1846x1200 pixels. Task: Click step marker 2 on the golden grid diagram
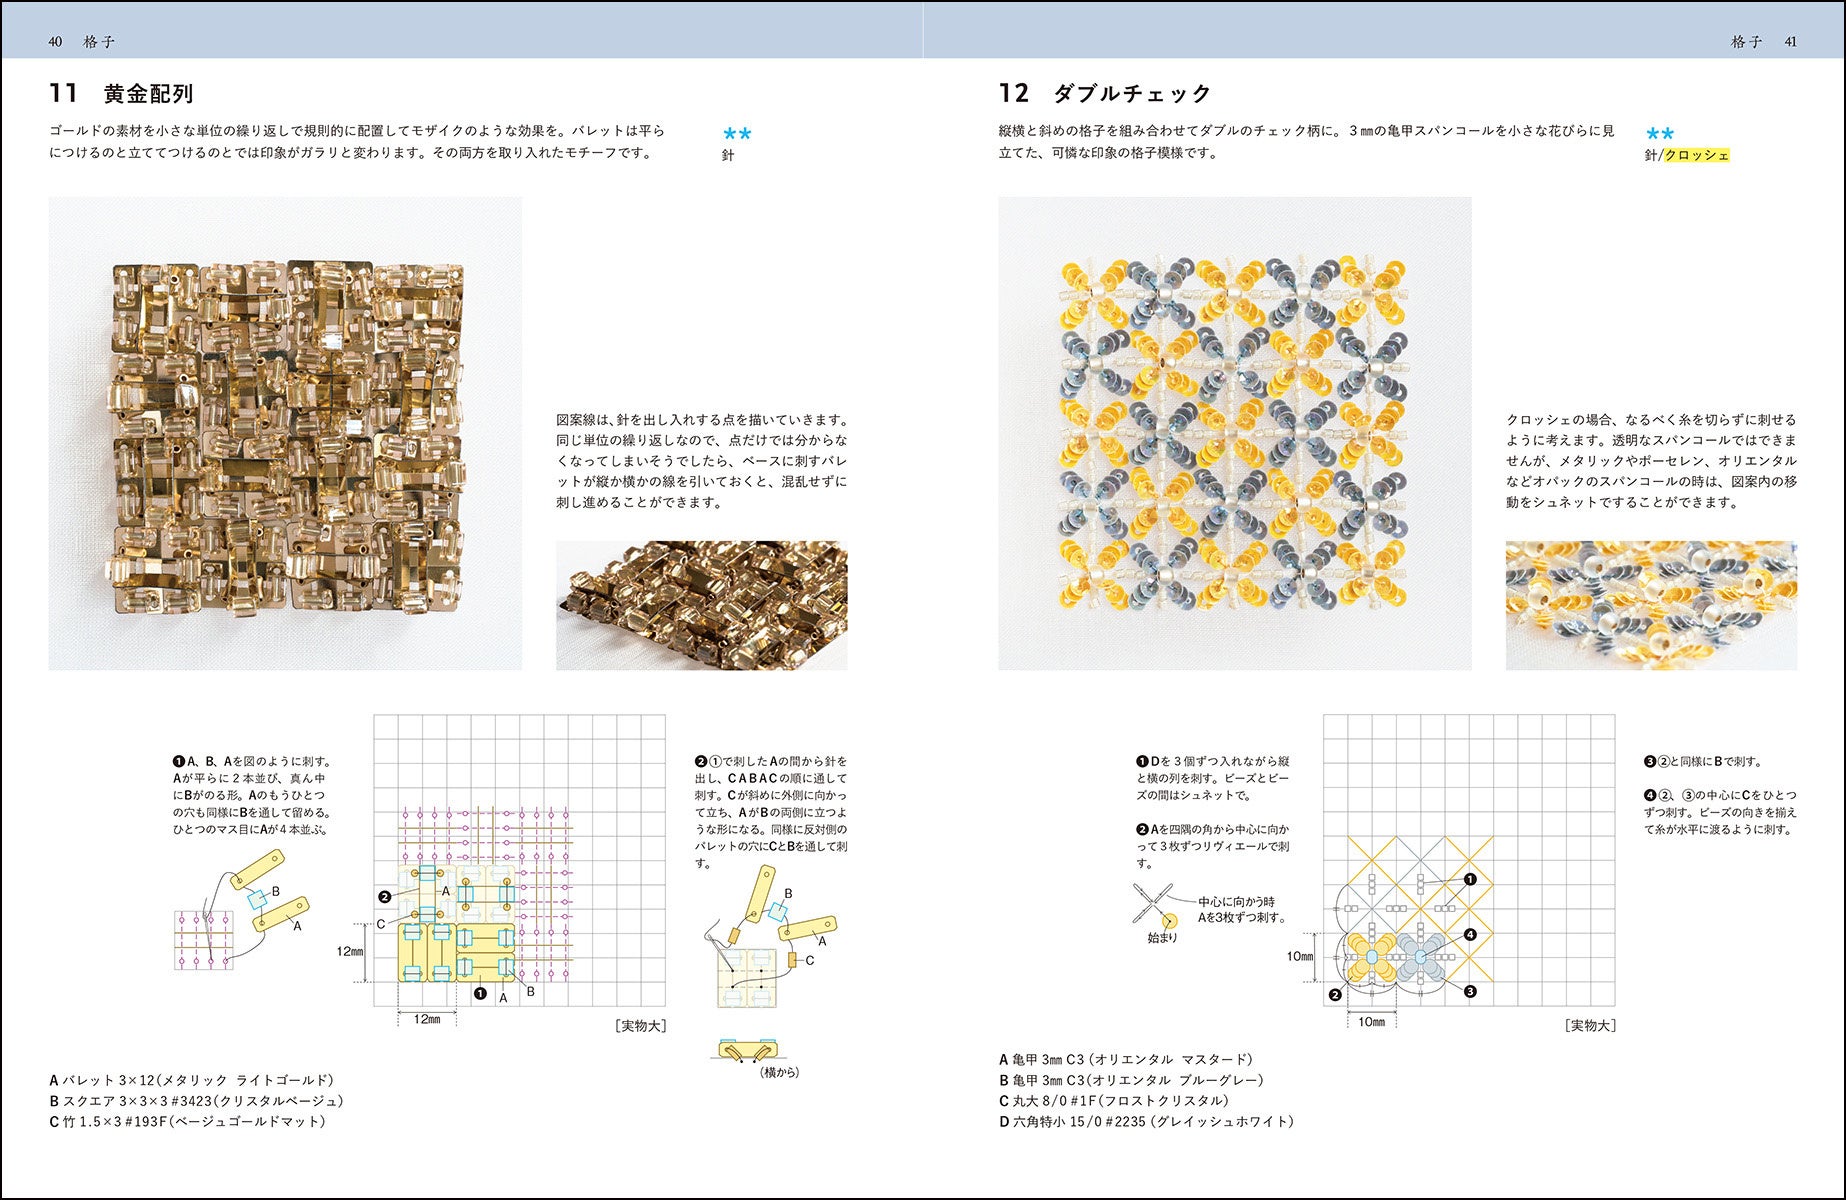click(x=384, y=897)
